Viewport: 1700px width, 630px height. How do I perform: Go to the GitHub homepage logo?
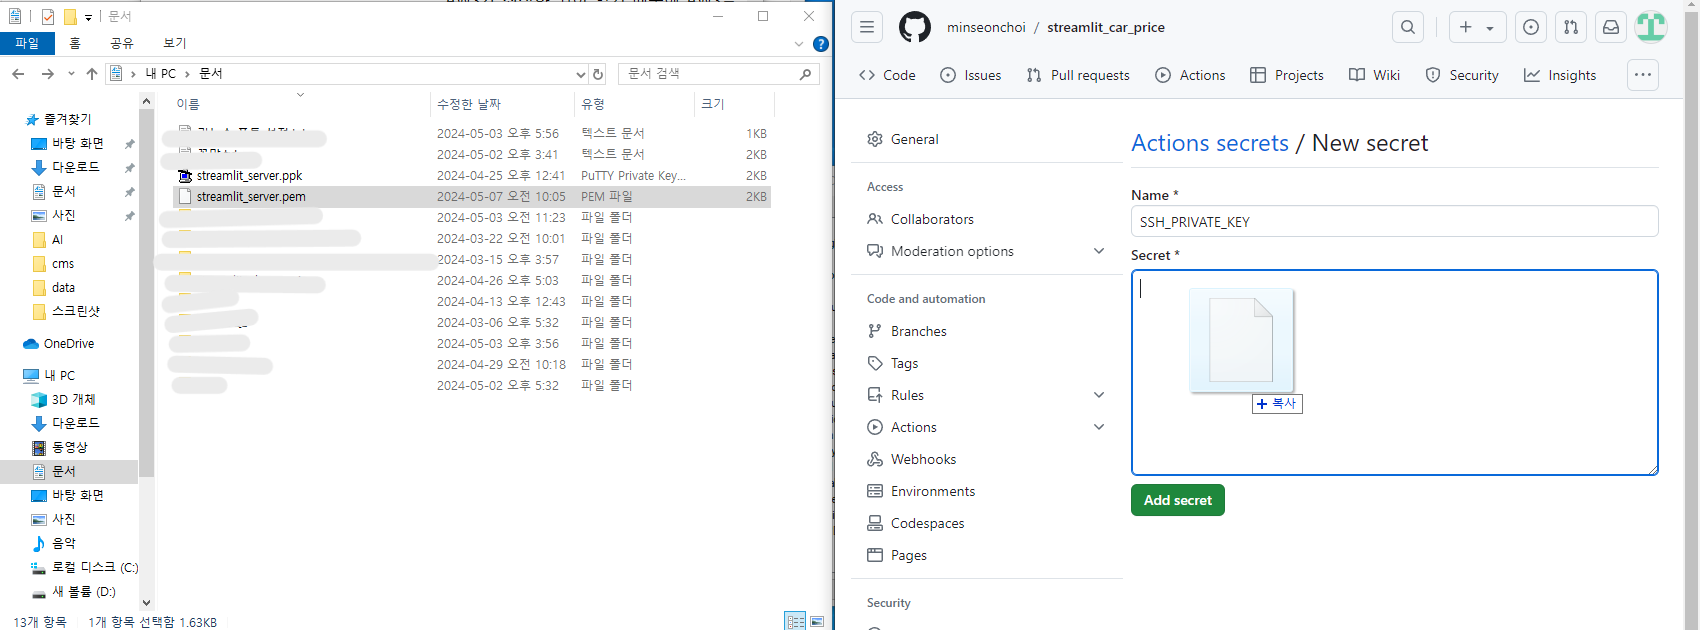[914, 27]
